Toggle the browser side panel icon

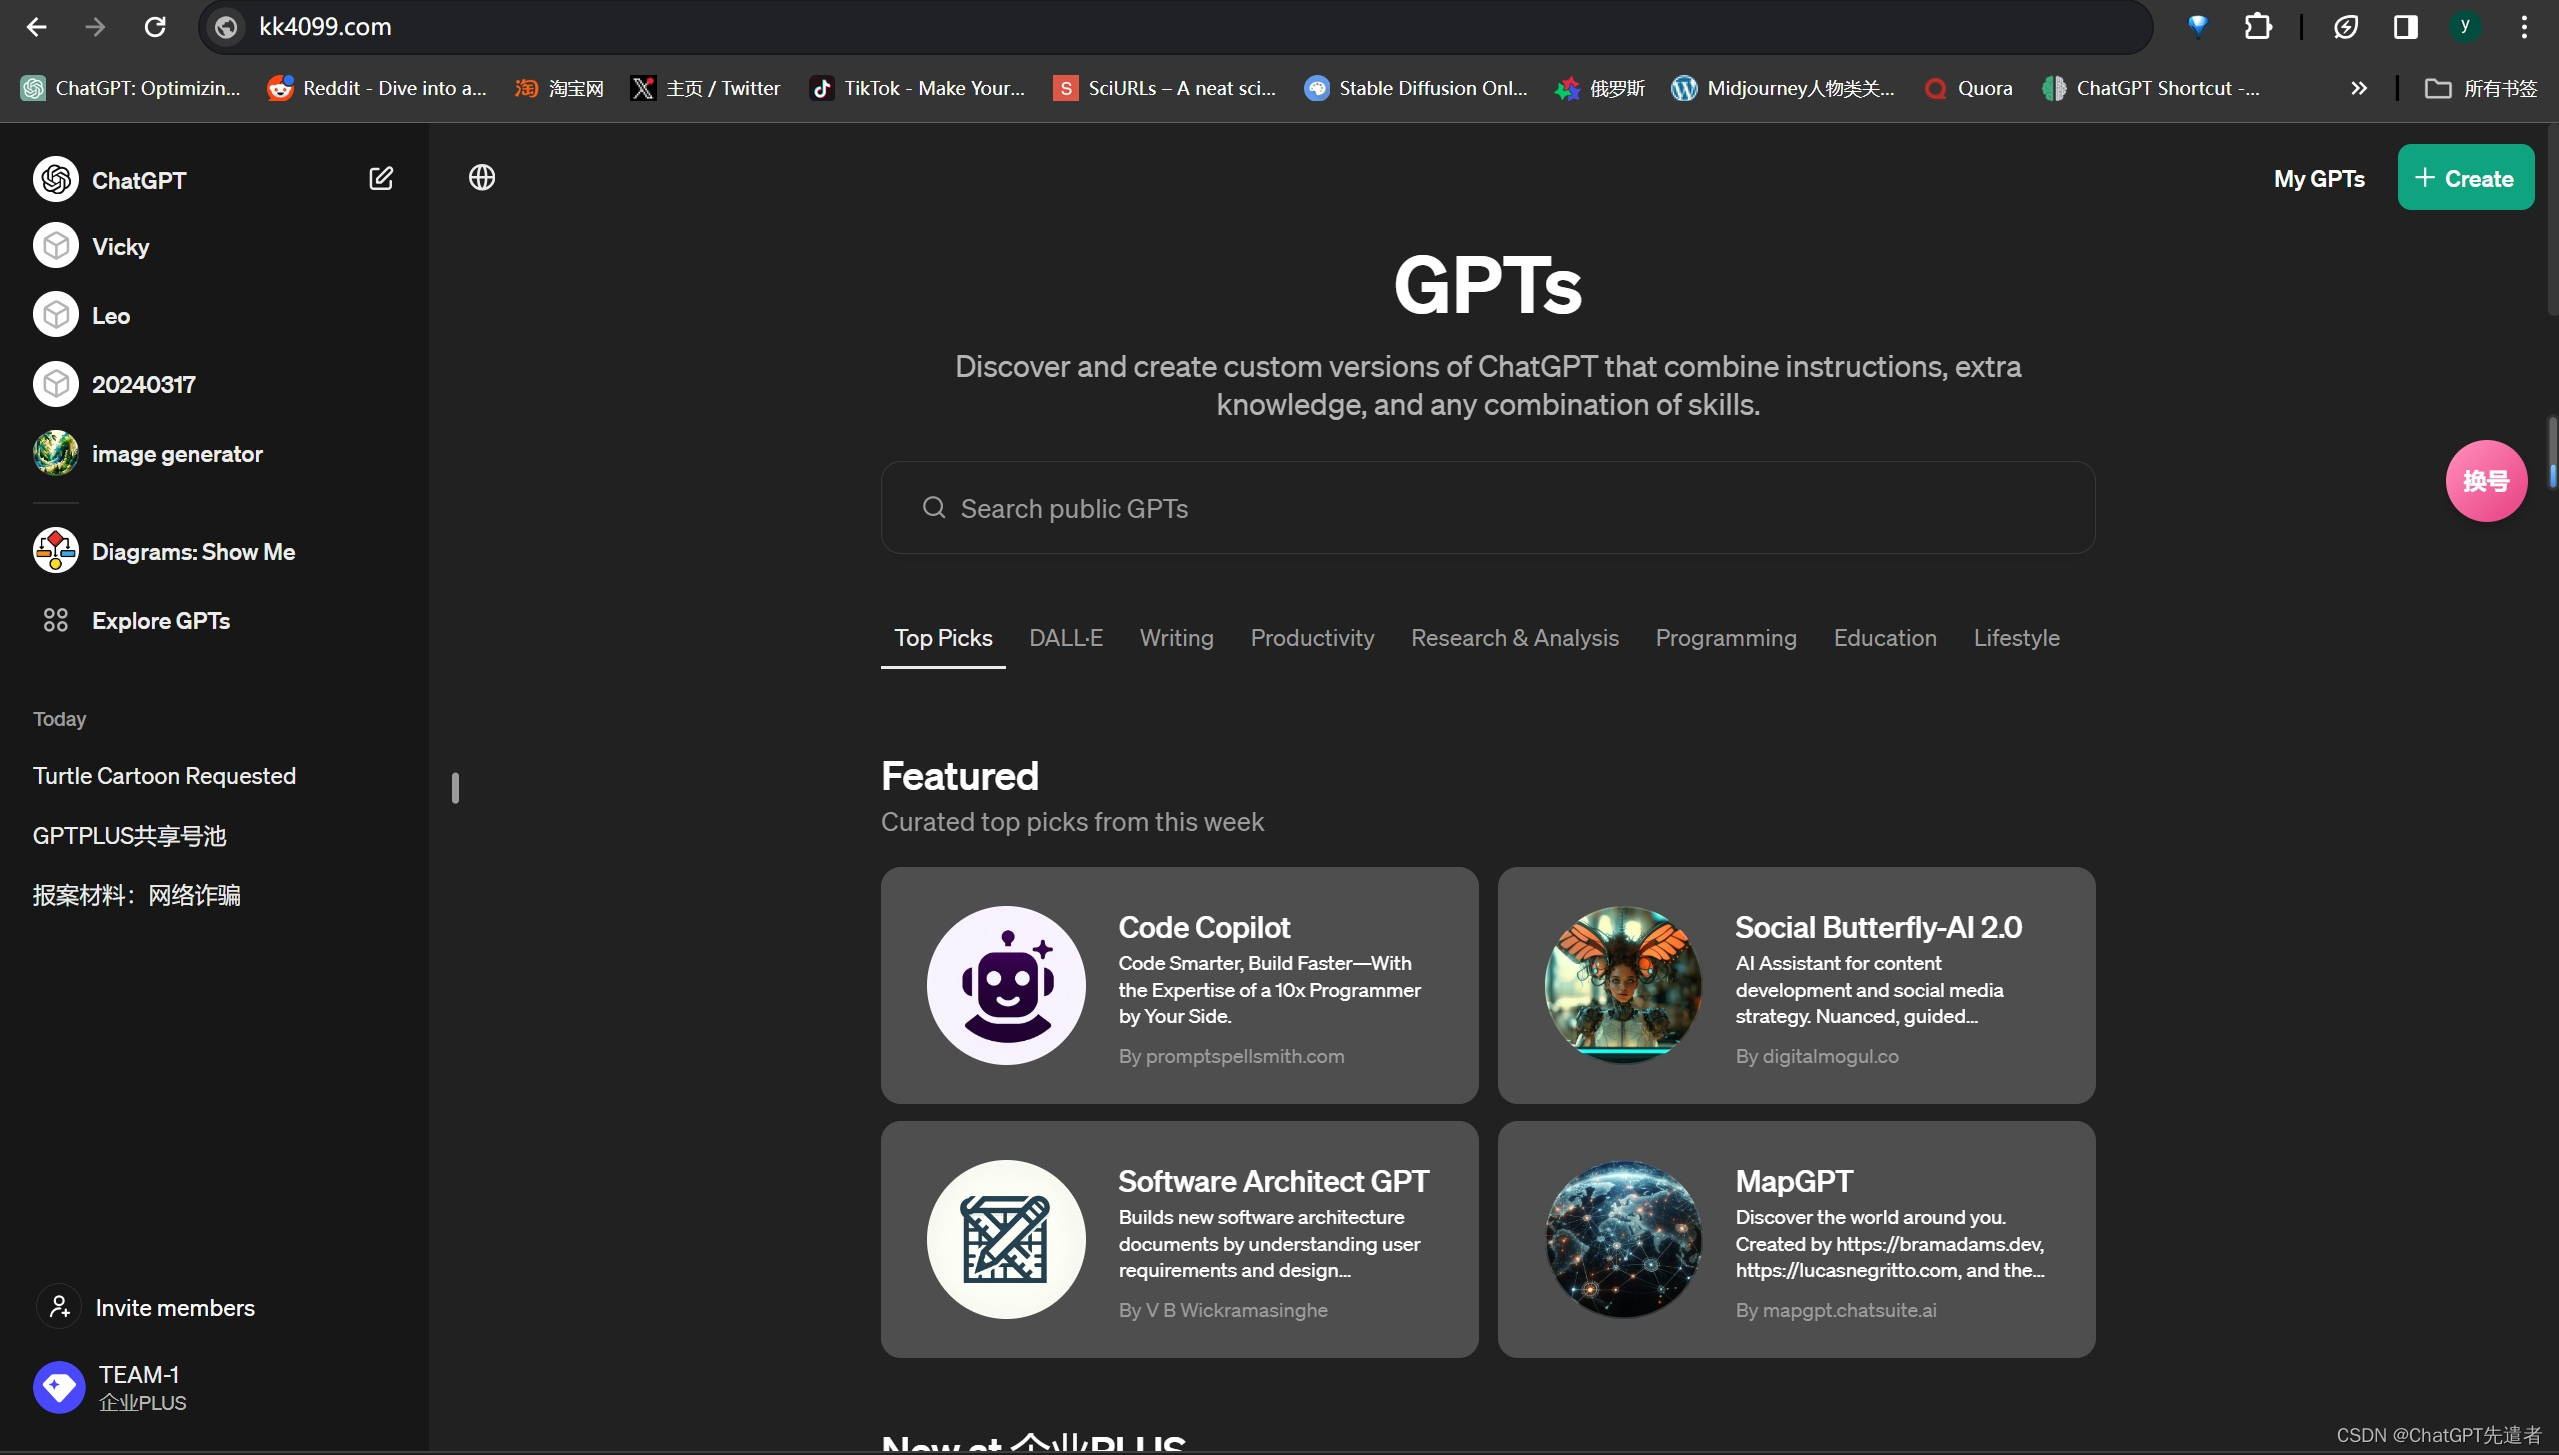2405,27
